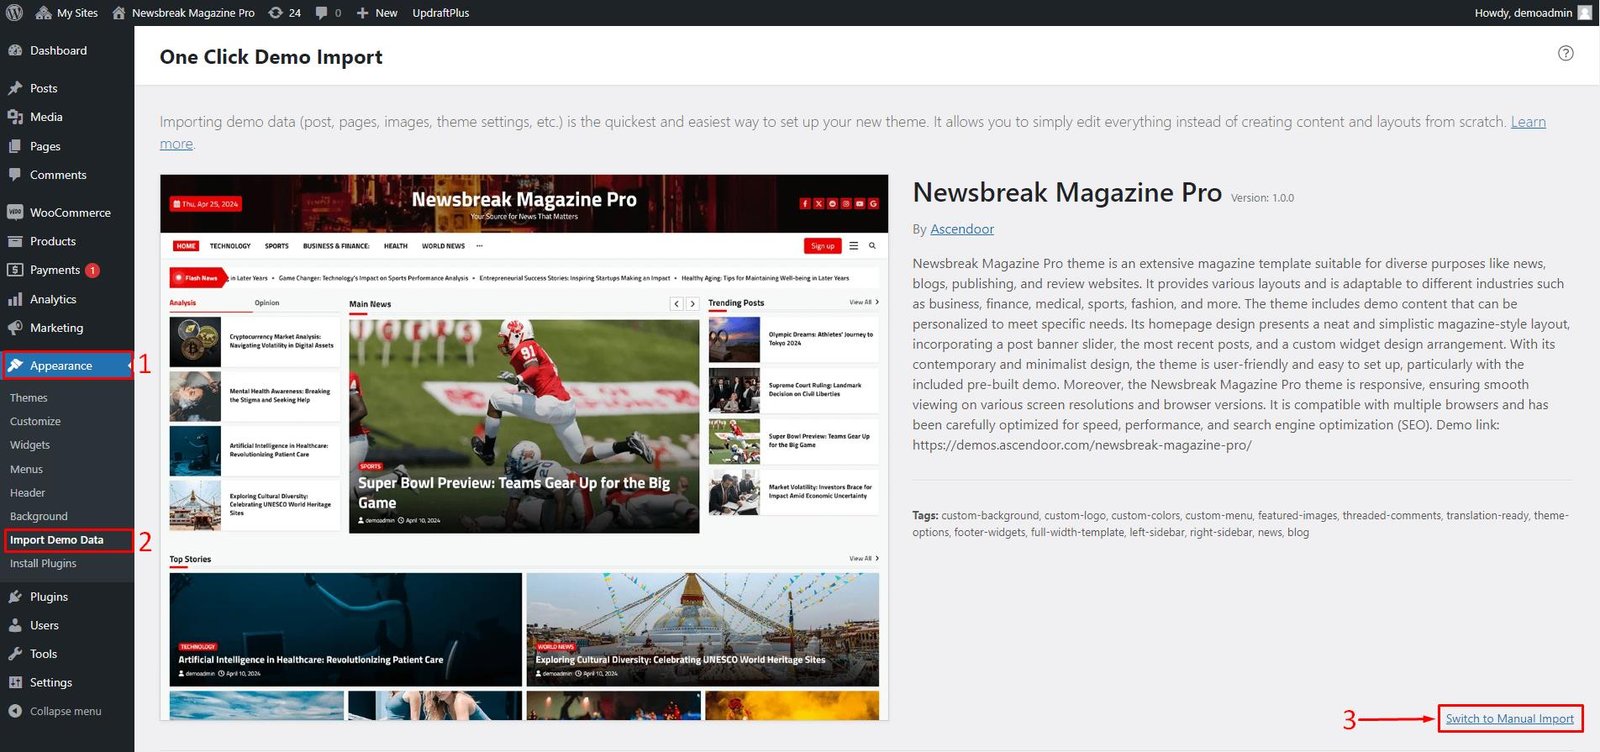
Task: Open the Settings section
Action: pyautogui.click(x=51, y=683)
